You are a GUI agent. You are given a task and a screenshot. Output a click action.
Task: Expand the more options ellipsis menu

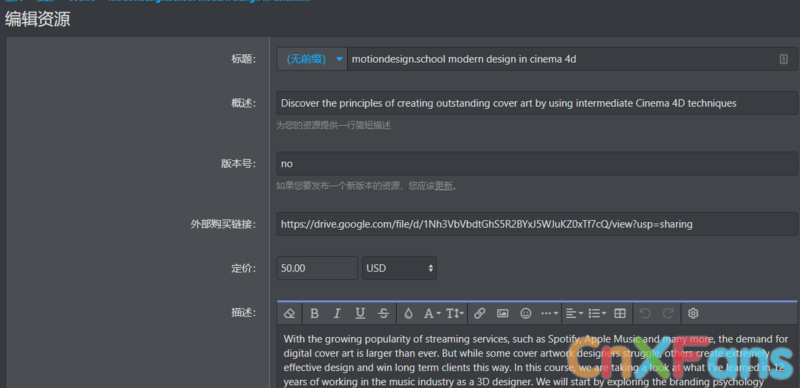point(549,313)
